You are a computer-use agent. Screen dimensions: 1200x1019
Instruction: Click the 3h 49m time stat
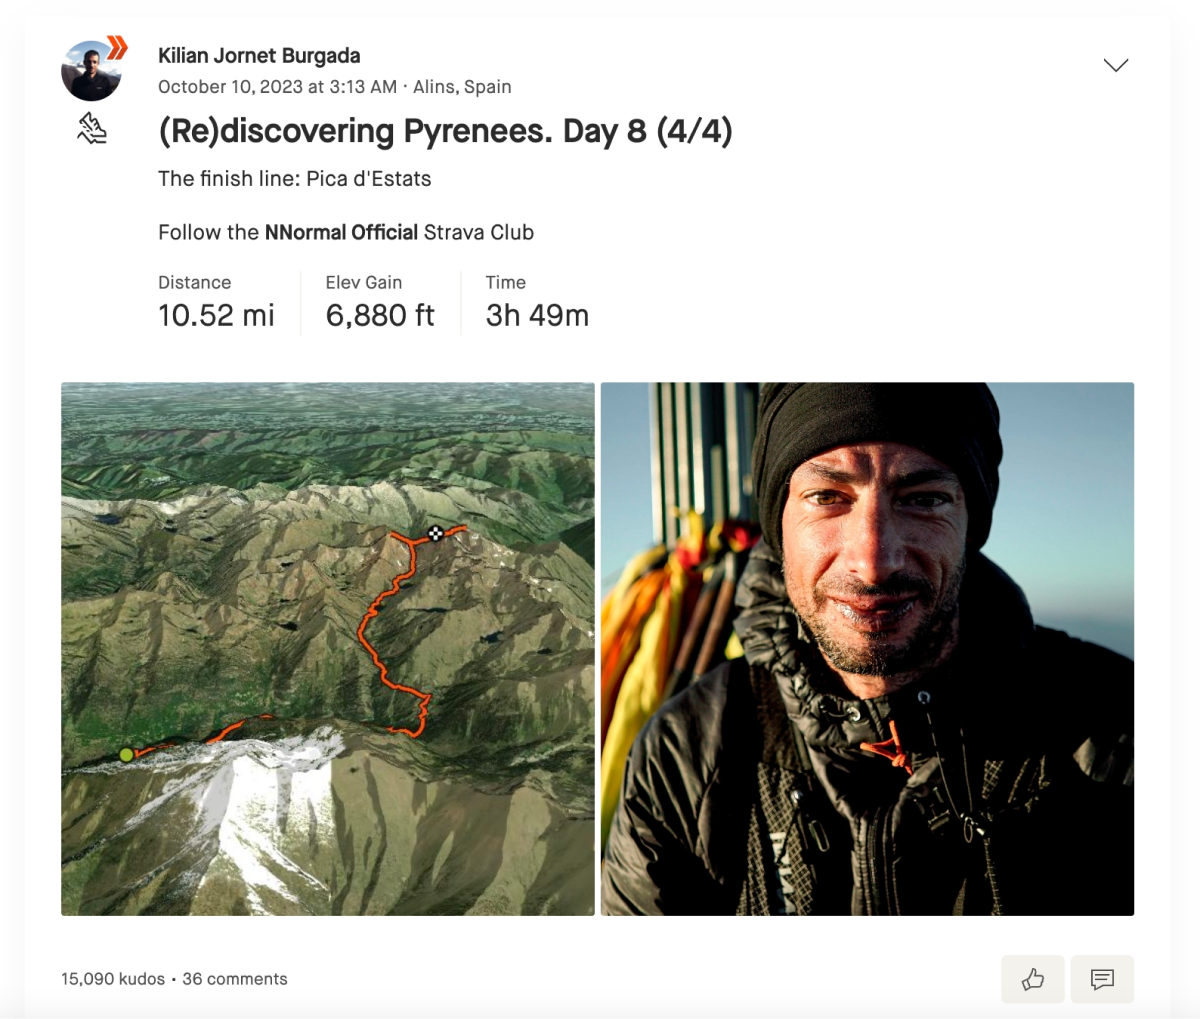pyautogui.click(x=537, y=315)
